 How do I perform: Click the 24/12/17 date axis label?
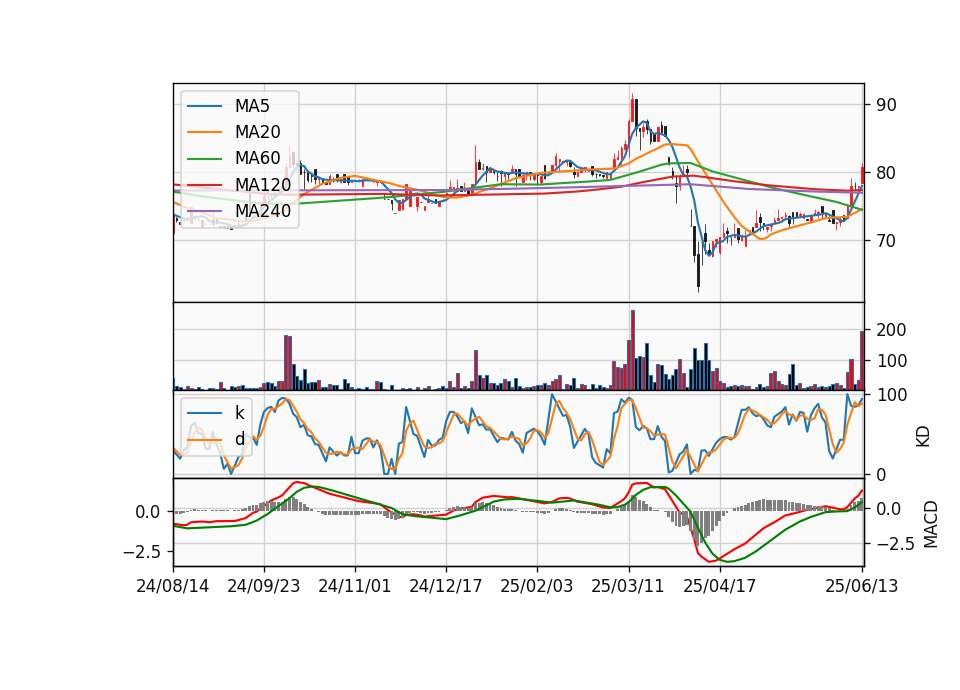pos(446,586)
